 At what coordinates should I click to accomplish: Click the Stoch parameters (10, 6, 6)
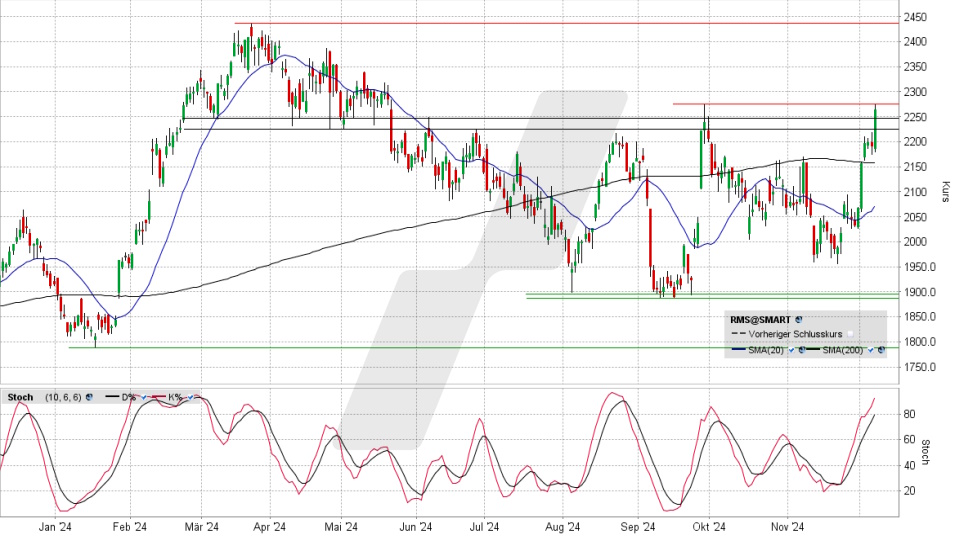point(63,397)
